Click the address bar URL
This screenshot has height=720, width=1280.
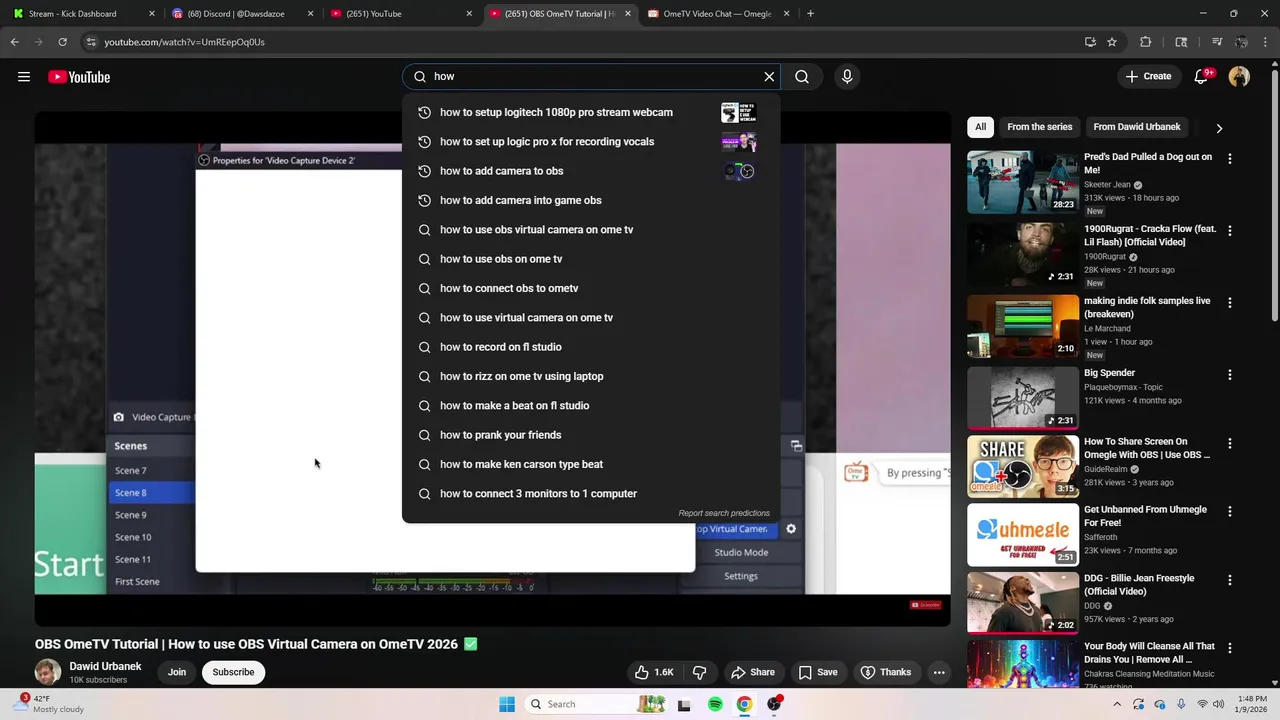pyautogui.click(x=184, y=42)
